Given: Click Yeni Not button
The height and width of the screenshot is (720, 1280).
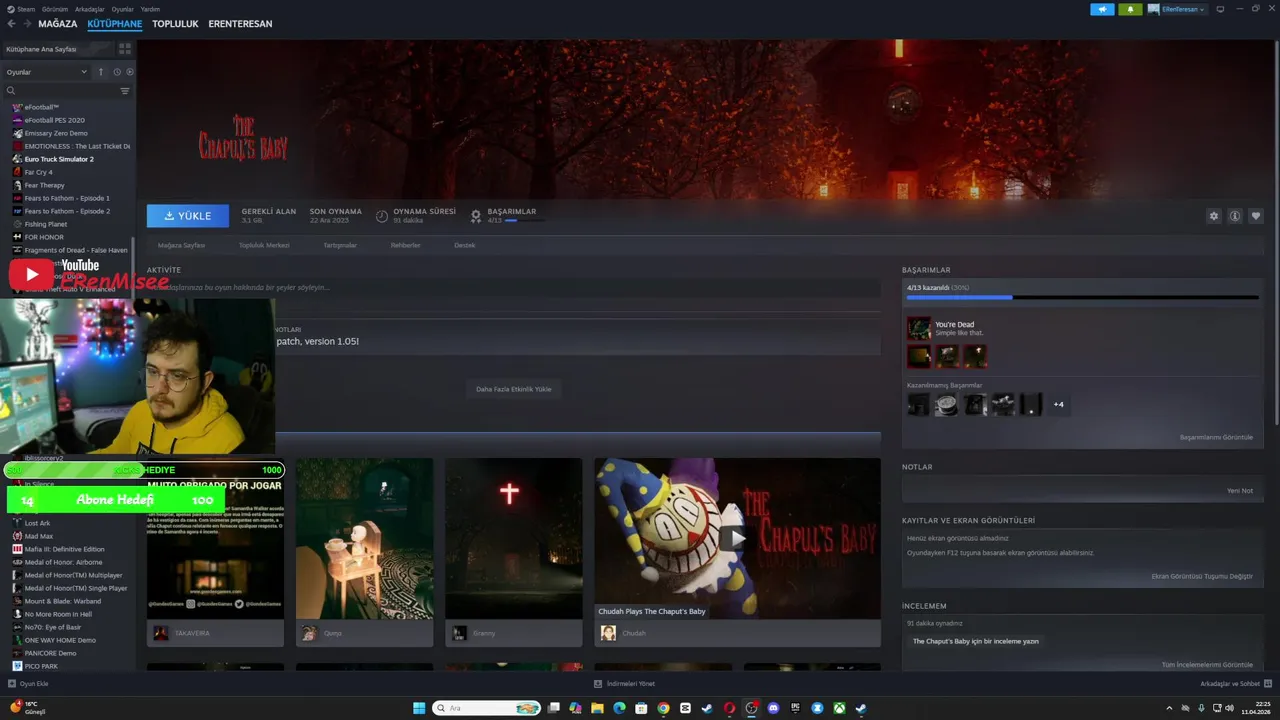Looking at the screenshot, I should [x=1240, y=491].
